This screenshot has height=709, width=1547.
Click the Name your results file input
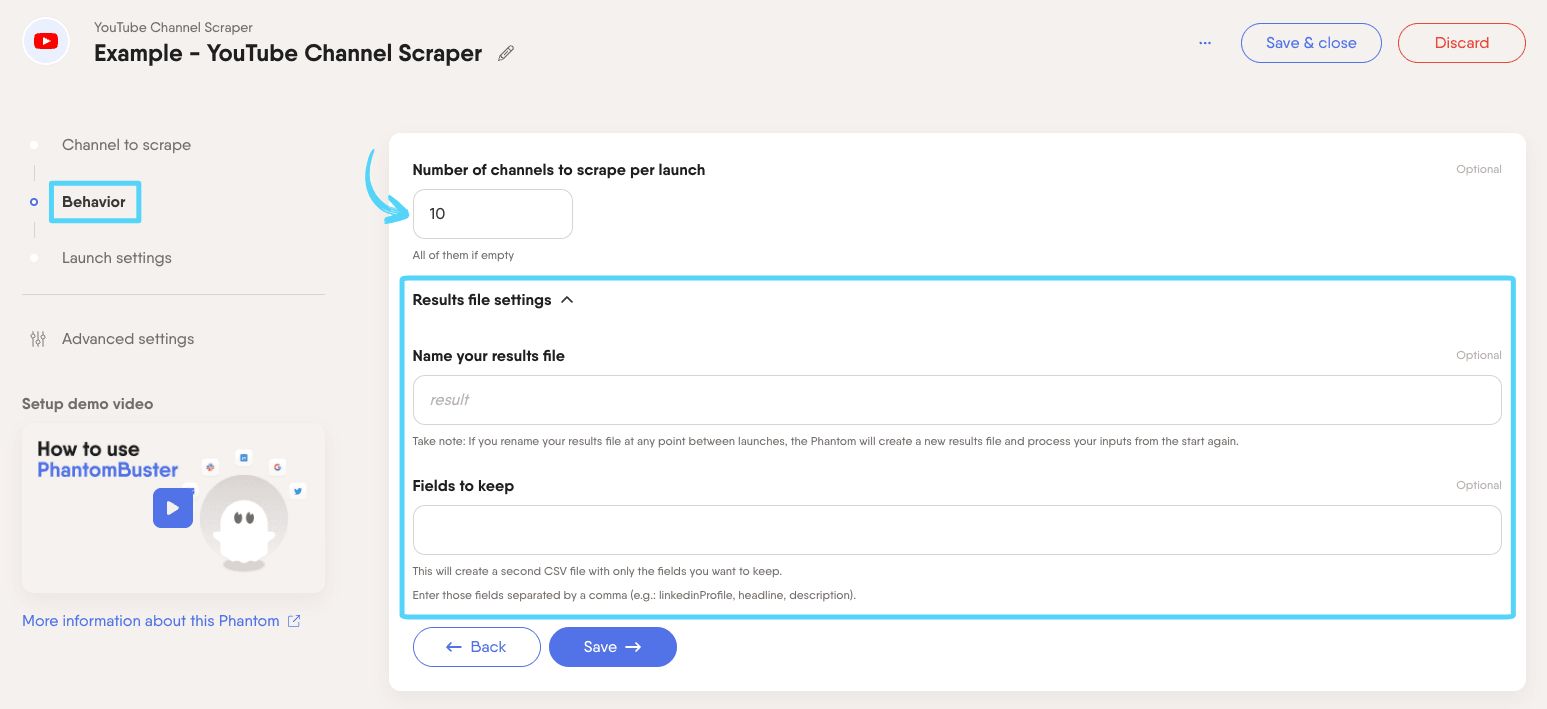956,399
